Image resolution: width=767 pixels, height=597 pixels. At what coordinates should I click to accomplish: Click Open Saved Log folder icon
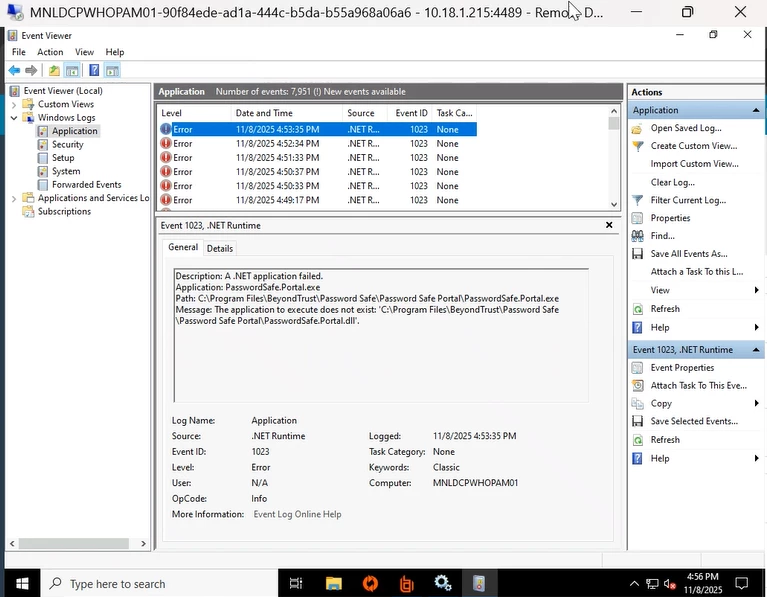click(637, 129)
